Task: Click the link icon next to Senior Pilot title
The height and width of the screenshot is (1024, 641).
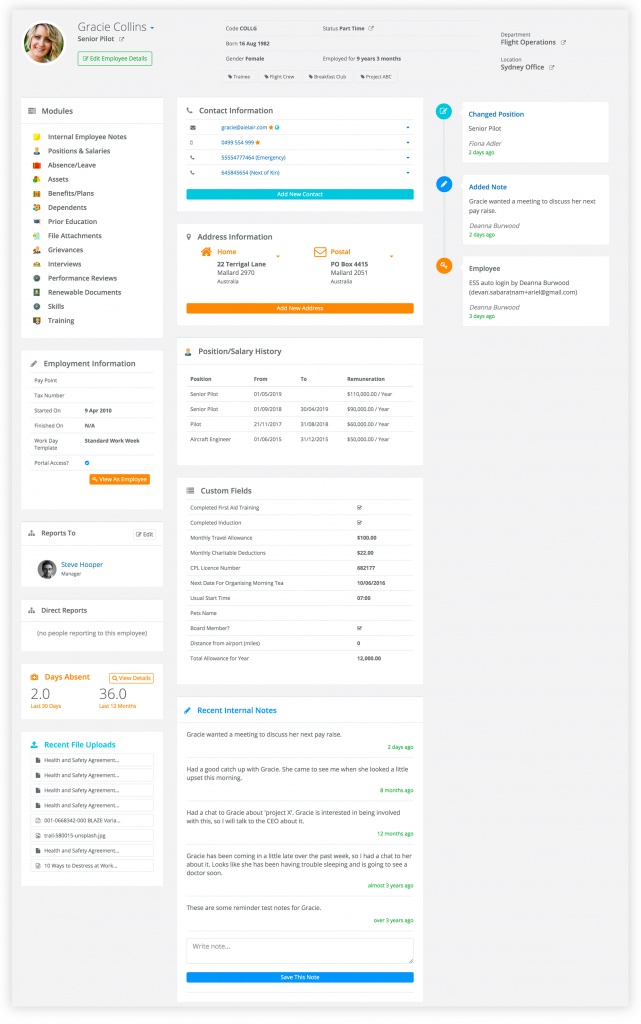Action: pos(121,39)
